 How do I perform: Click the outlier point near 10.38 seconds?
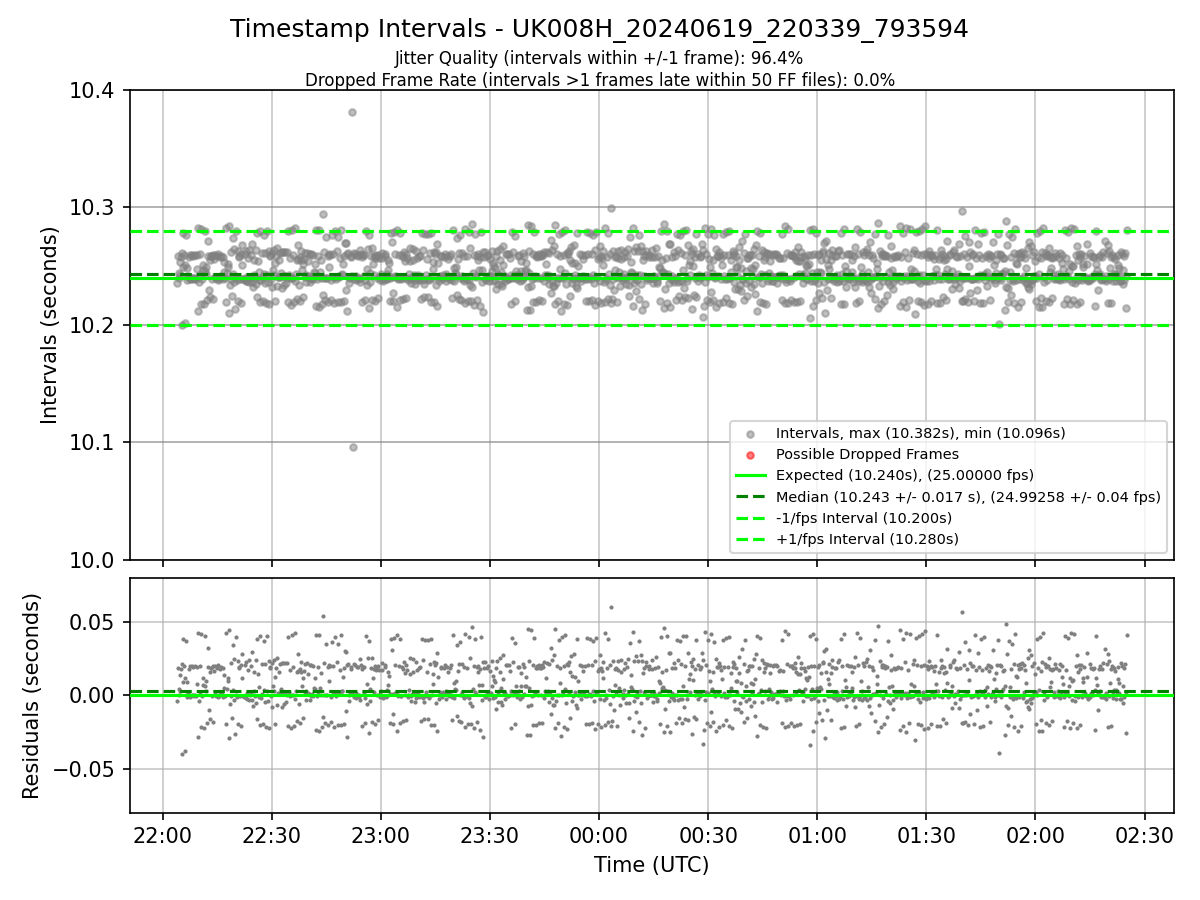pyautogui.click(x=352, y=112)
